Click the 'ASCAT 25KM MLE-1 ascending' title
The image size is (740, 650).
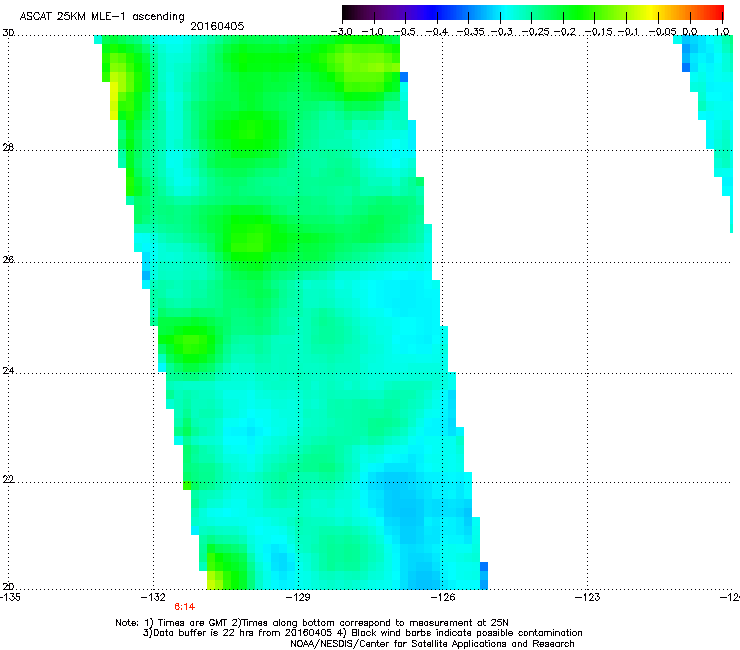[x=102, y=16]
